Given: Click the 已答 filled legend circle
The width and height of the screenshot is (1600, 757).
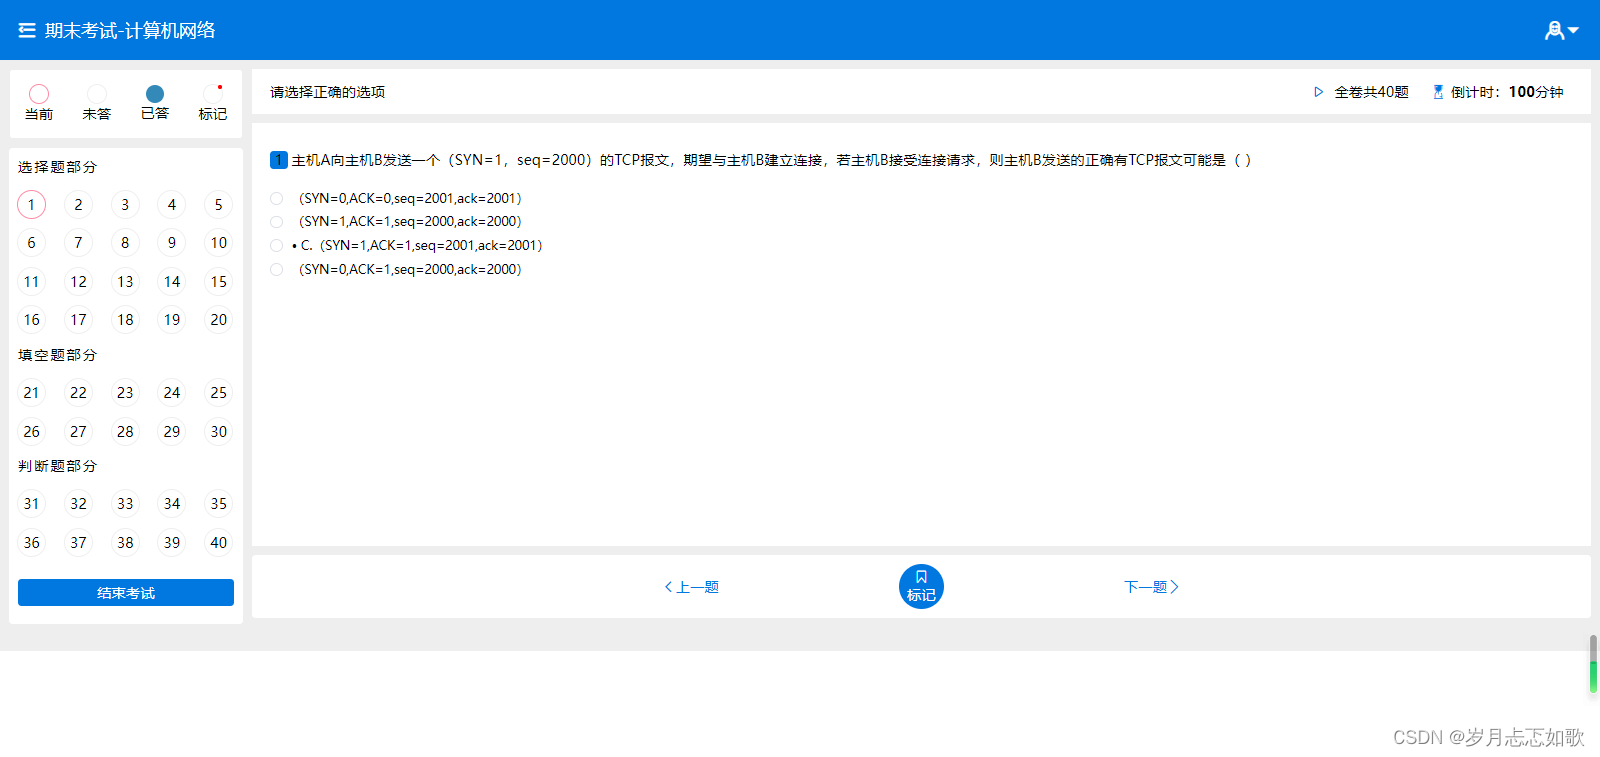Looking at the screenshot, I should coord(155,94).
